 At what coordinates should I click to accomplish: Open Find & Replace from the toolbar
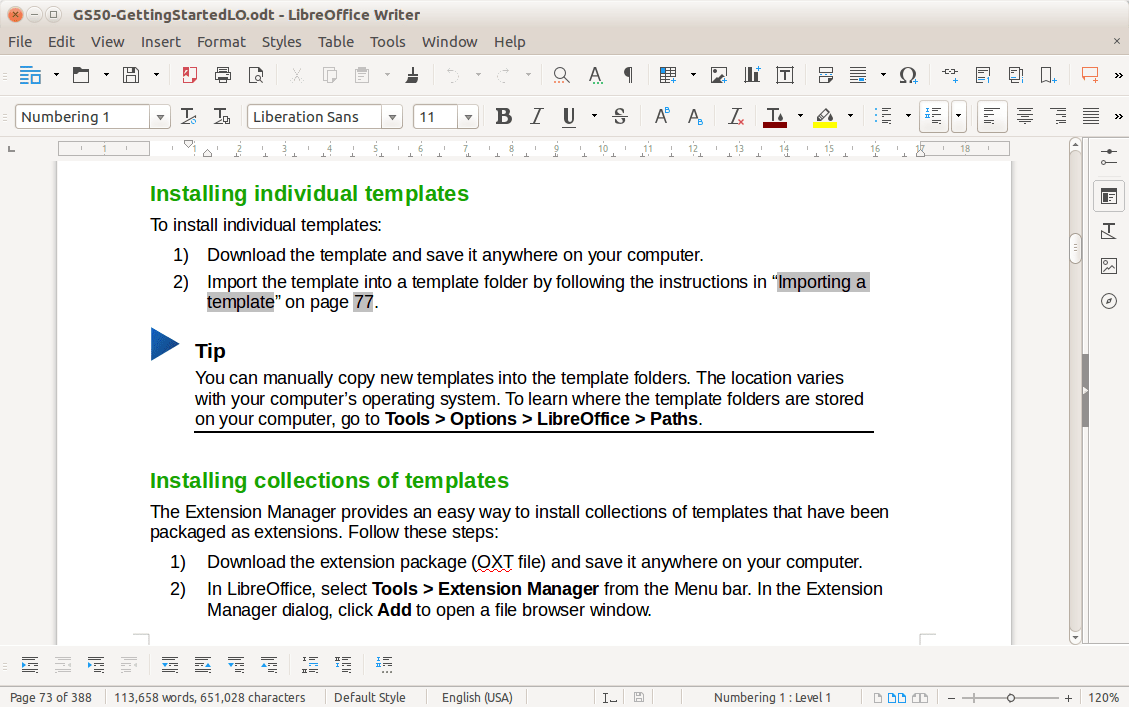(x=560, y=75)
